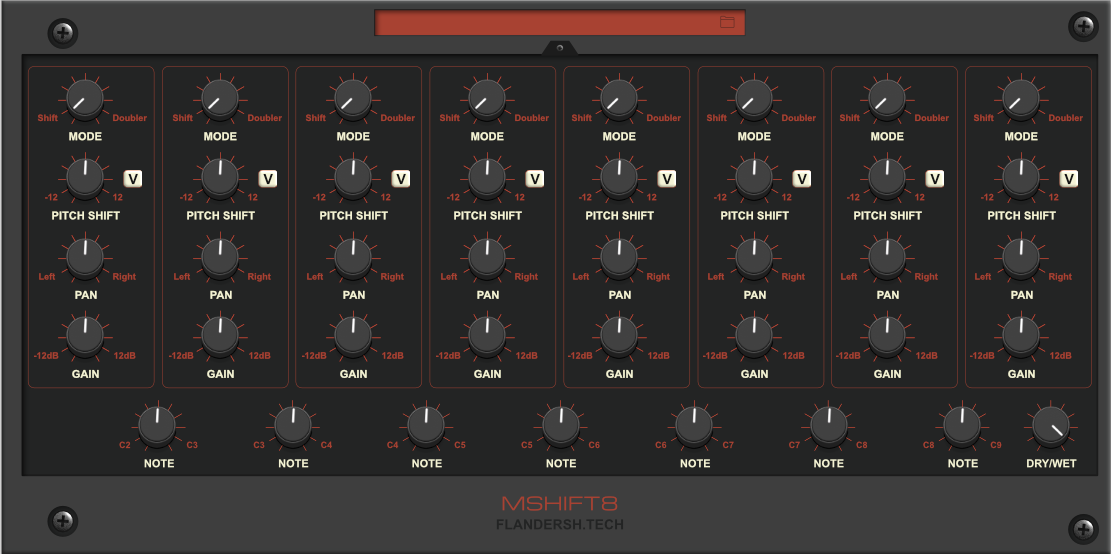Click the GAIN knob in the fourth voice column
Screen dimensions: 1111x554
click(x=487, y=337)
